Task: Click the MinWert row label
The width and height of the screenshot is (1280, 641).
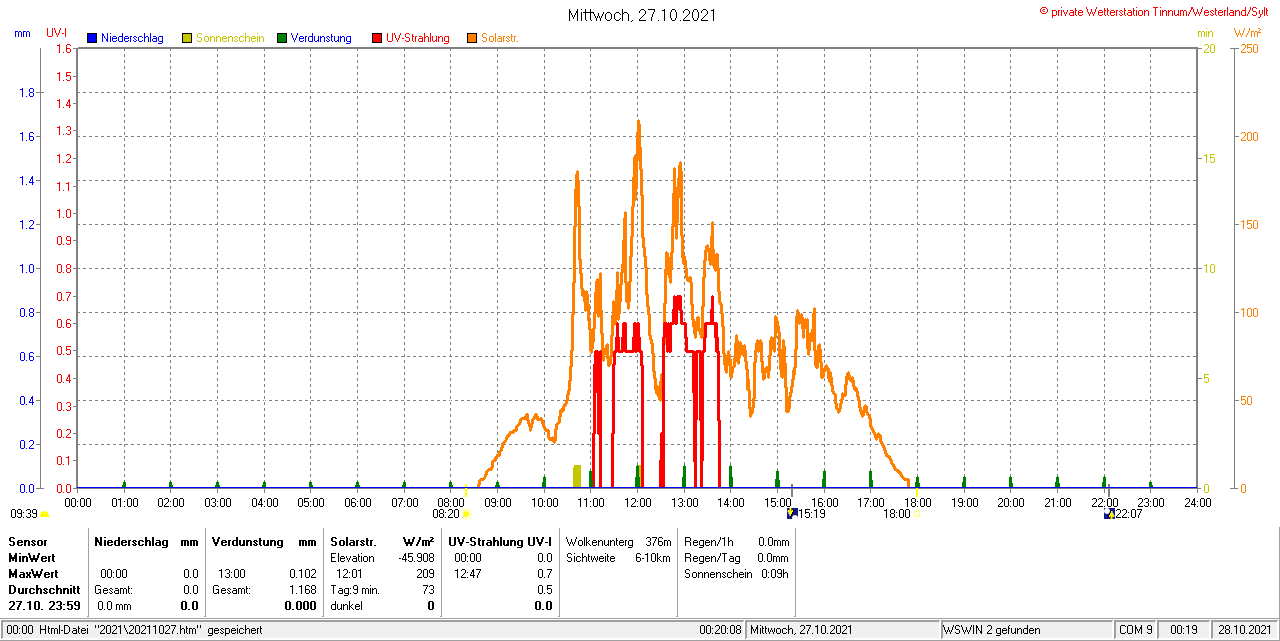Action: coord(32,557)
